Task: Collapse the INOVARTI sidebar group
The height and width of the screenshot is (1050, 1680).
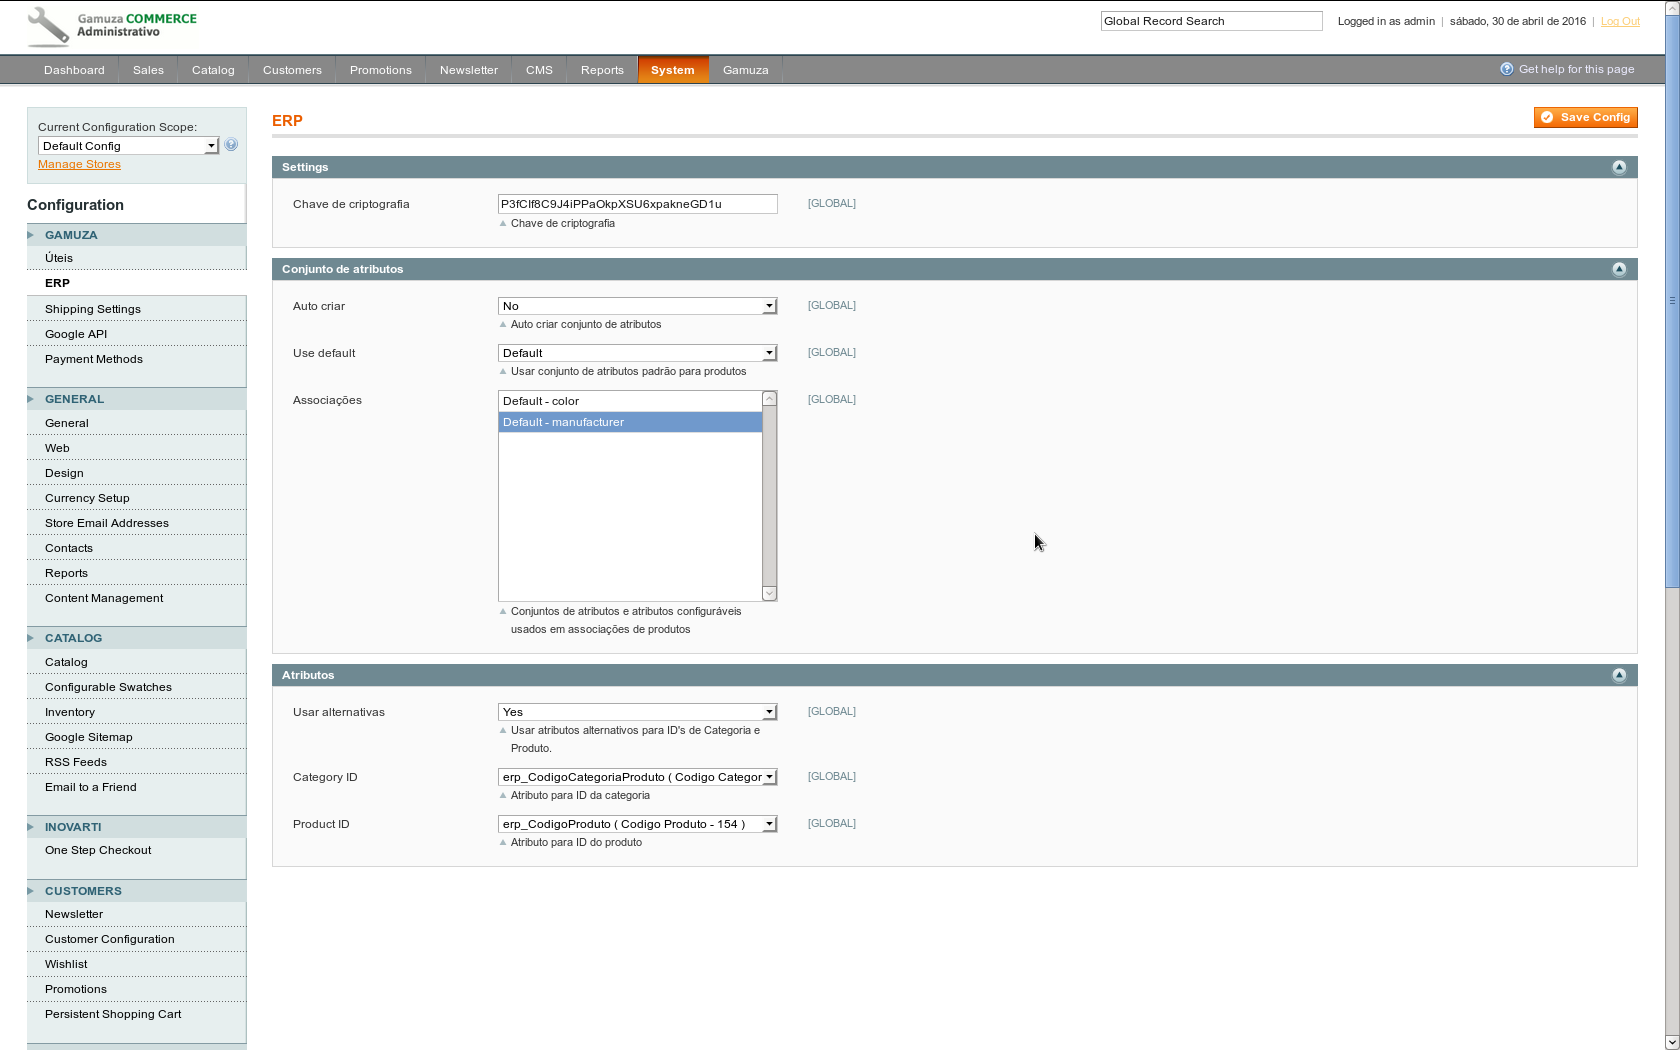Action: [136, 827]
